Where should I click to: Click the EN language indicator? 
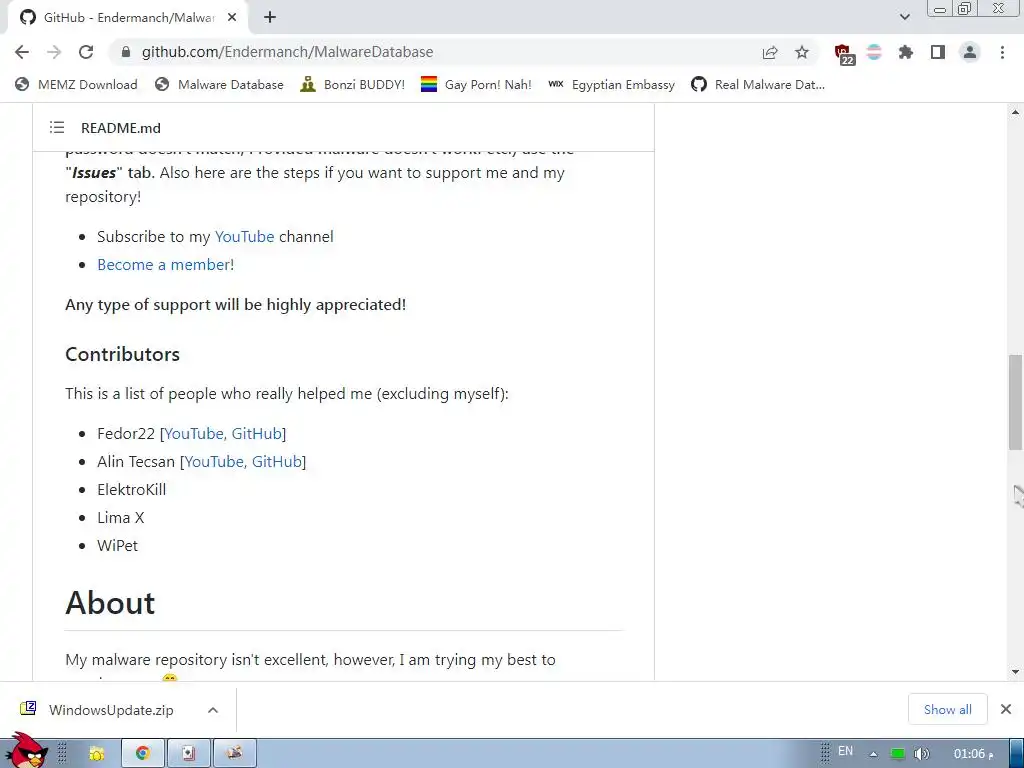[845, 751]
